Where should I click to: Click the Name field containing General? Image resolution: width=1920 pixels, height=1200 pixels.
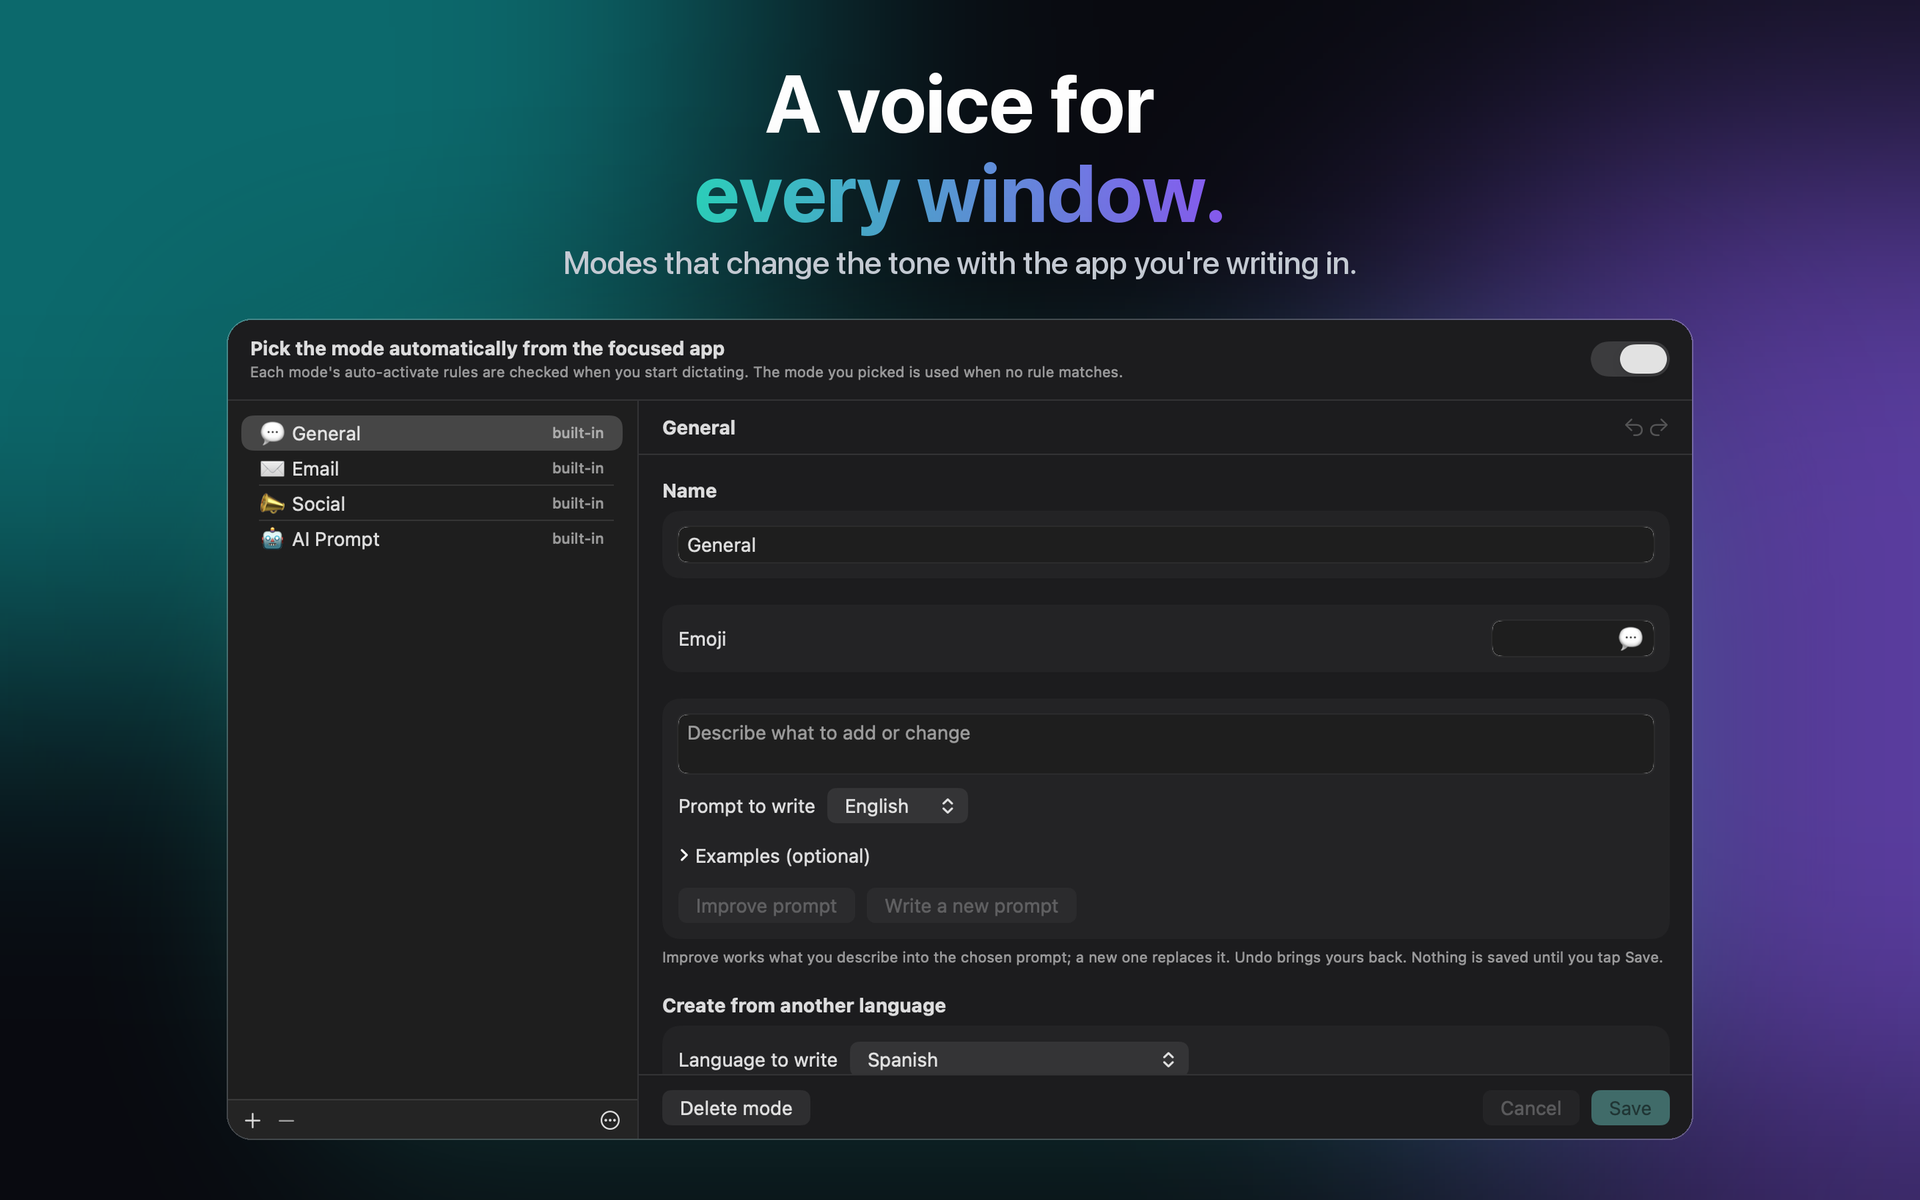[x=1166, y=545]
